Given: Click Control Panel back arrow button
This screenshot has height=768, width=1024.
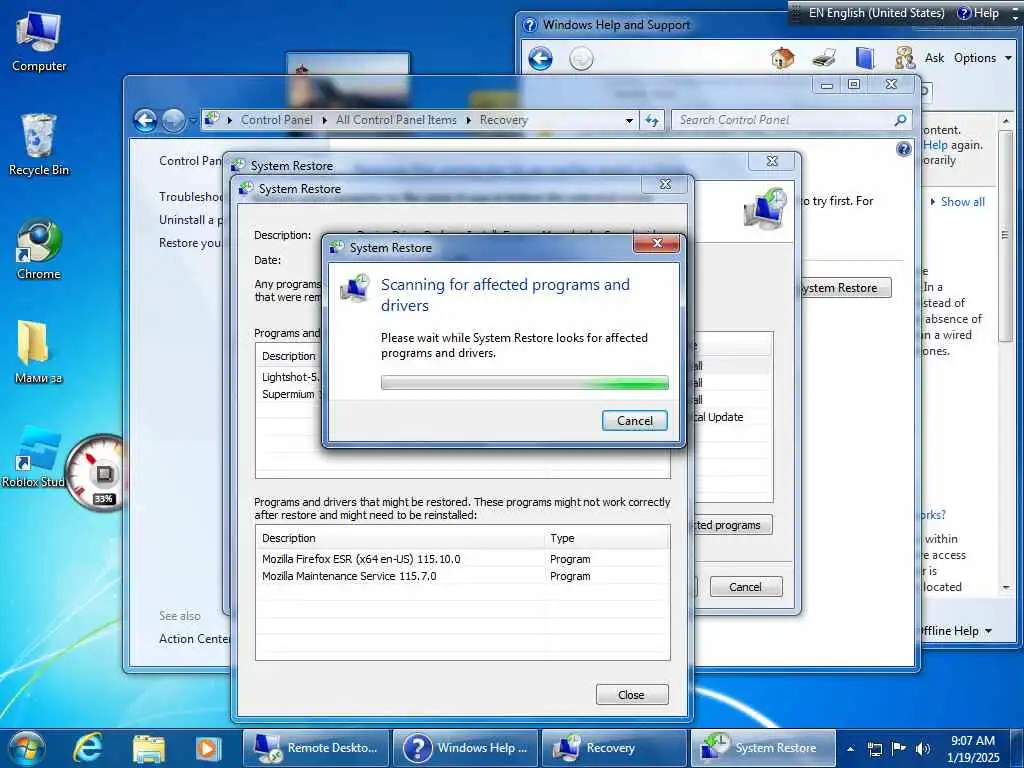Looking at the screenshot, I should (145, 120).
